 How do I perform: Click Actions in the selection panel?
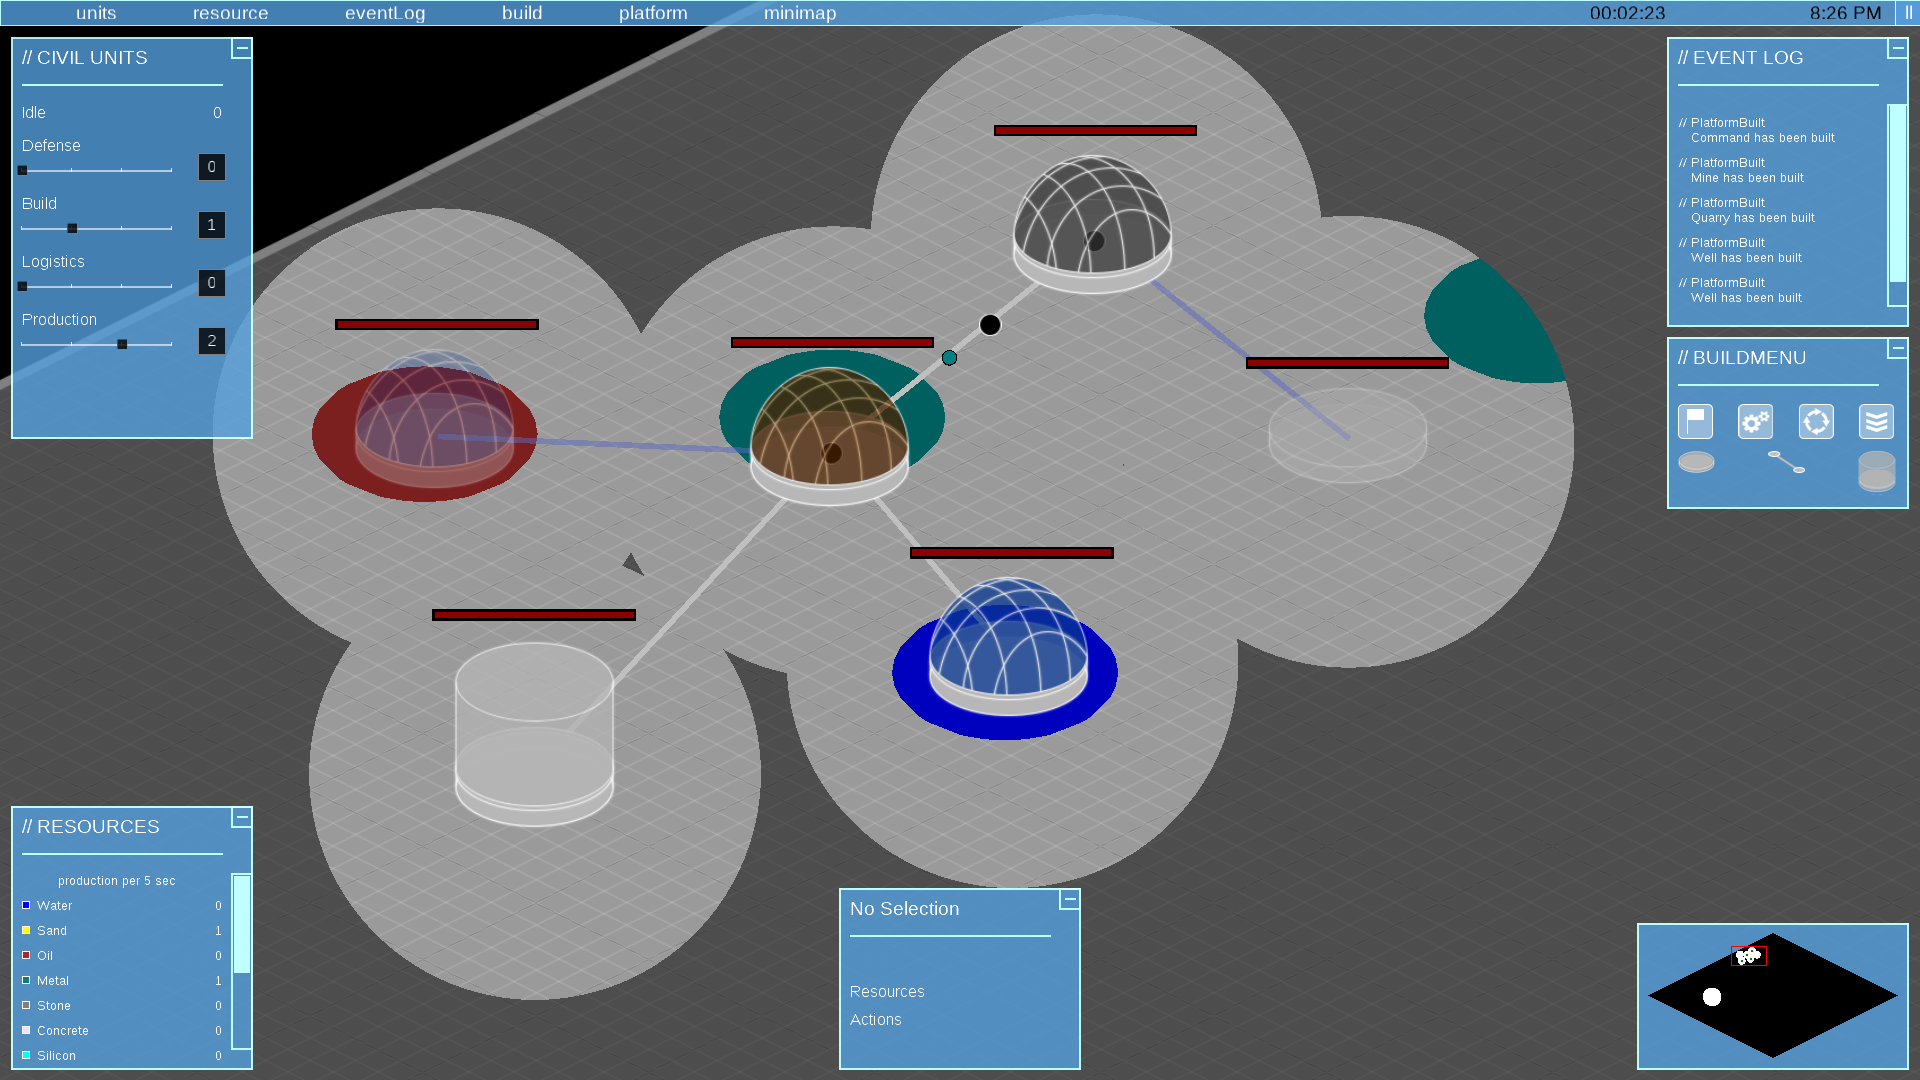pos(875,1020)
